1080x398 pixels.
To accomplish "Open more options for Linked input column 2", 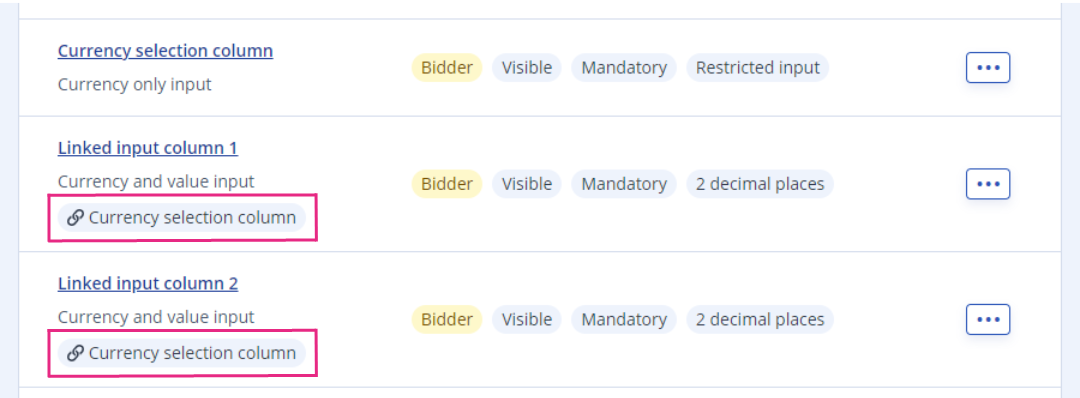I will click(x=988, y=320).
